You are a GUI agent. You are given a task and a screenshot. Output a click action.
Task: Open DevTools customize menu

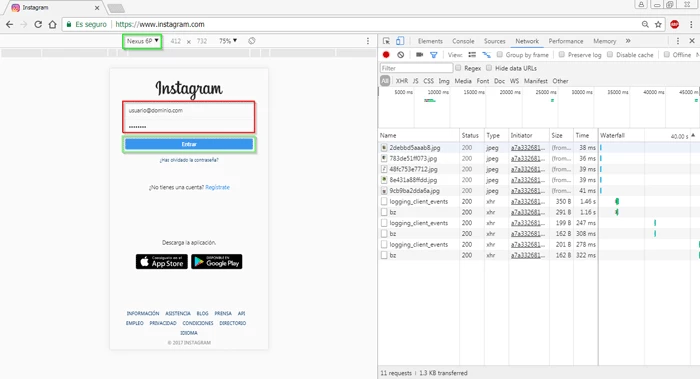pyautogui.click(x=678, y=41)
